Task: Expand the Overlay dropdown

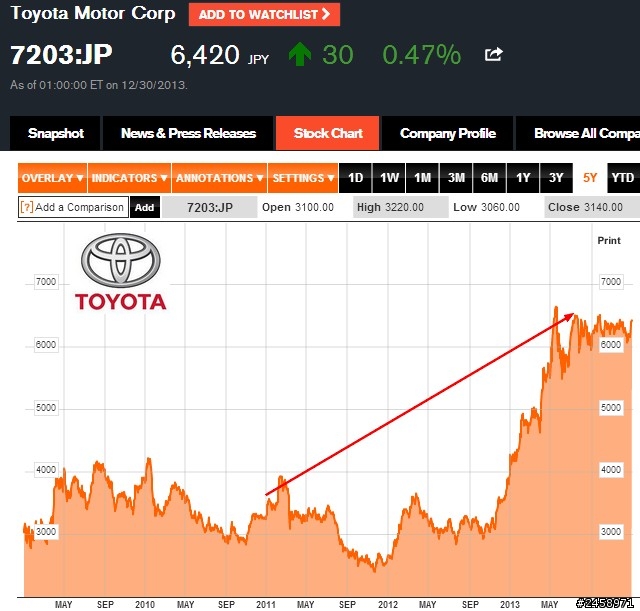Action: pos(52,178)
